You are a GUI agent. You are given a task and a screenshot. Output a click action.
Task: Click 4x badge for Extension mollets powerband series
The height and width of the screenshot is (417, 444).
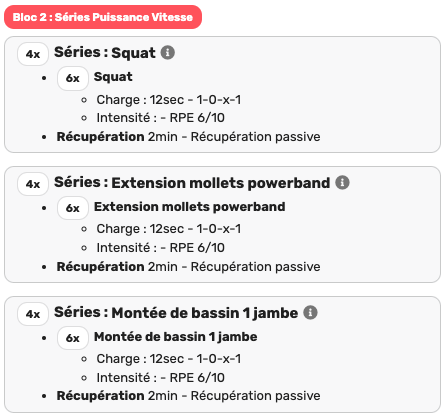pyautogui.click(x=33, y=184)
